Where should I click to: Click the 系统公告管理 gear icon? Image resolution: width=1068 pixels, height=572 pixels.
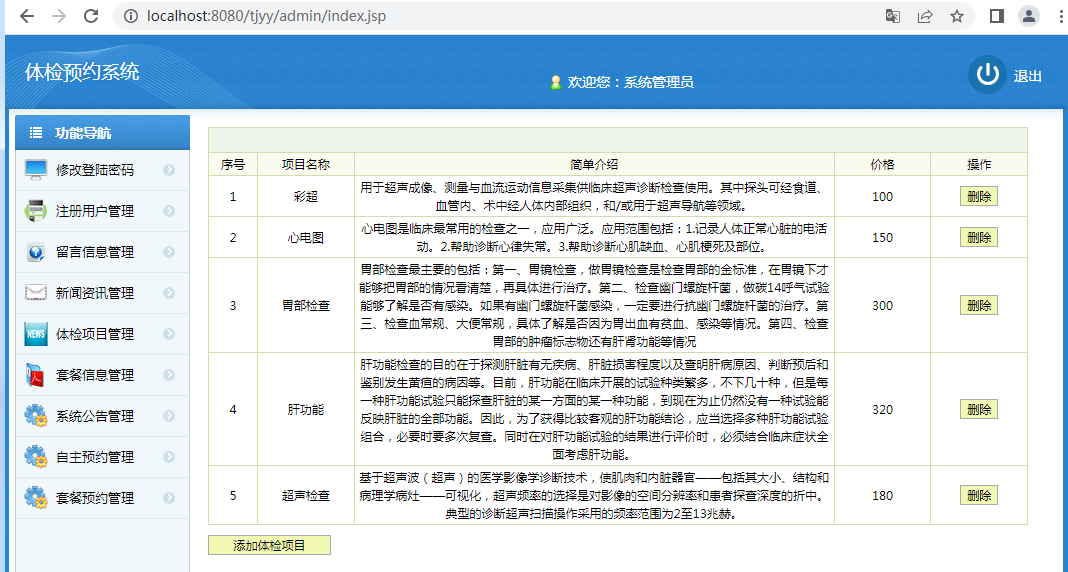tap(36, 415)
